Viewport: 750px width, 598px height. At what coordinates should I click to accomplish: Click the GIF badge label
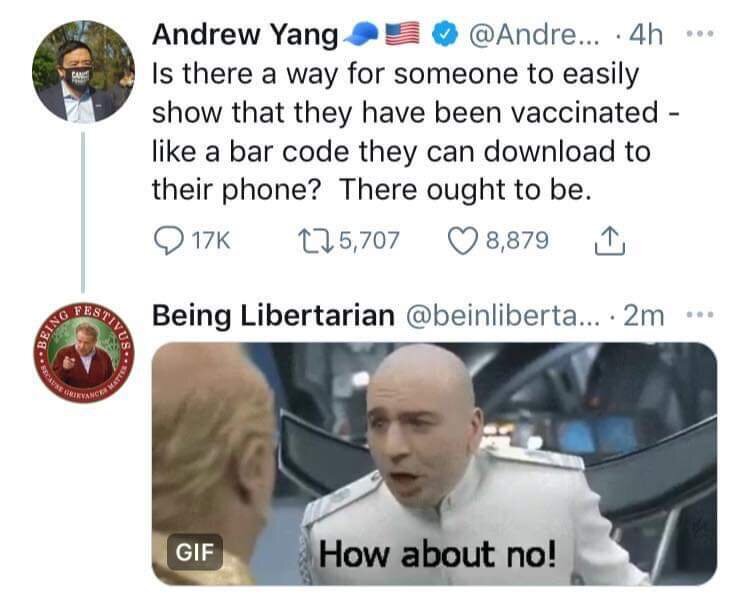pyautogui.click(x=195, y=552)
